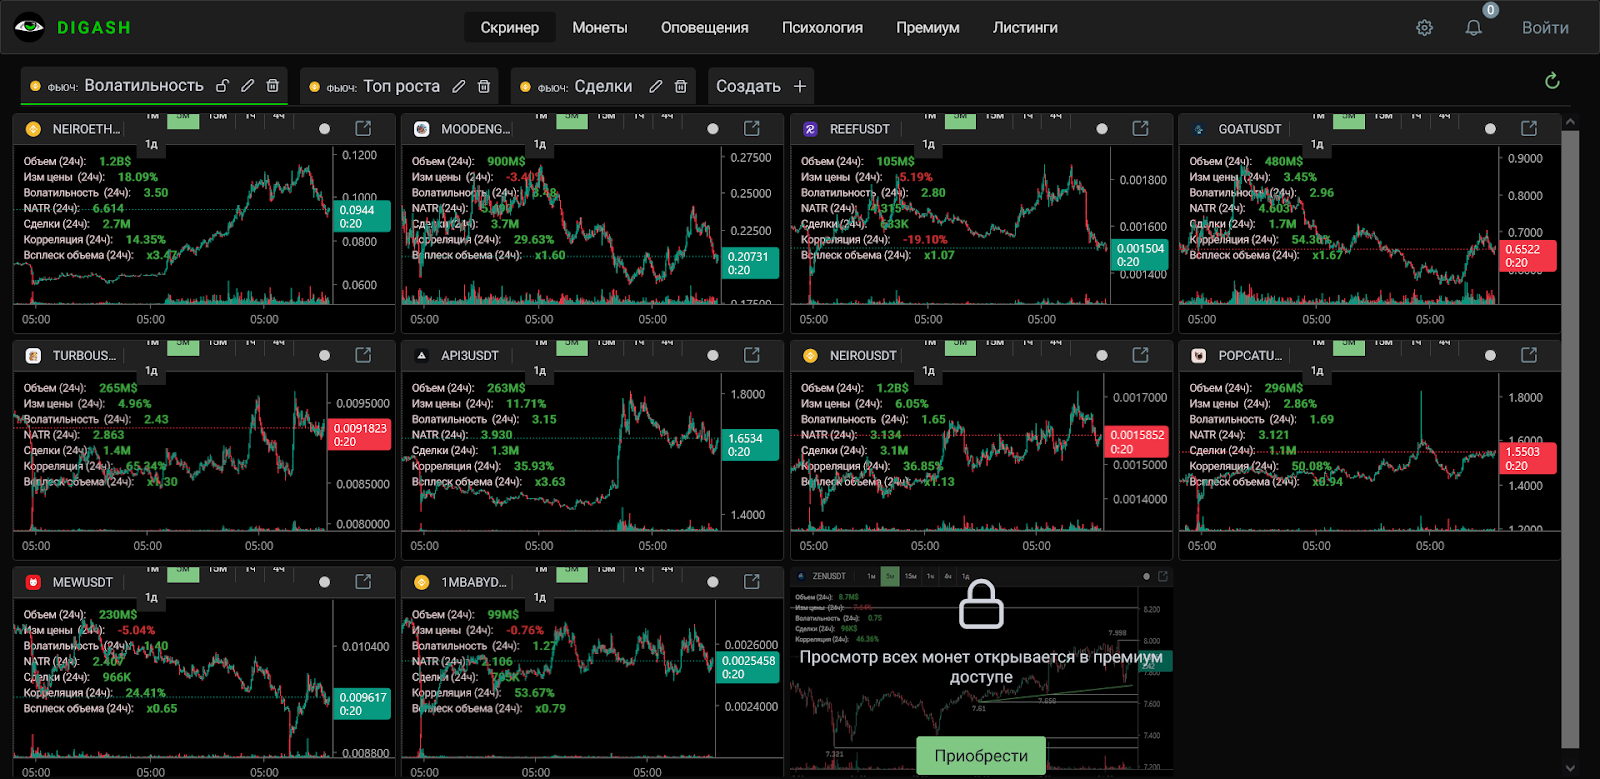Click the scrollbar down arrow
This screenshot has width=1600, height=779.
(1570, 768)
